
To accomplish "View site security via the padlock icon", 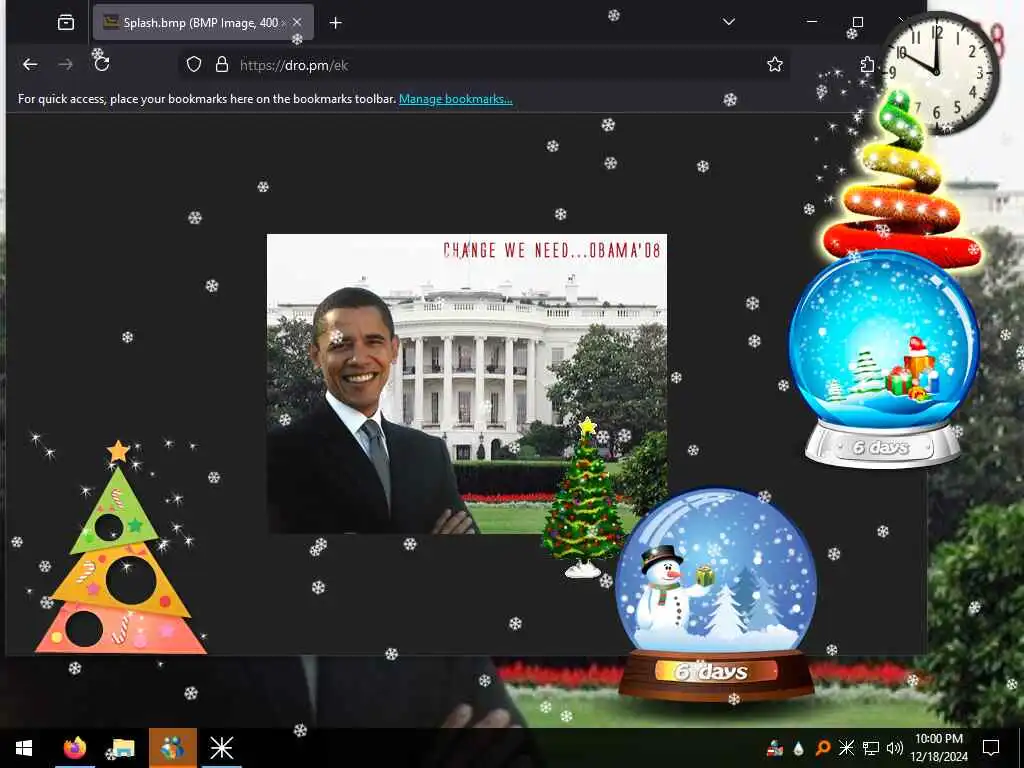I will tap(222, 65).
